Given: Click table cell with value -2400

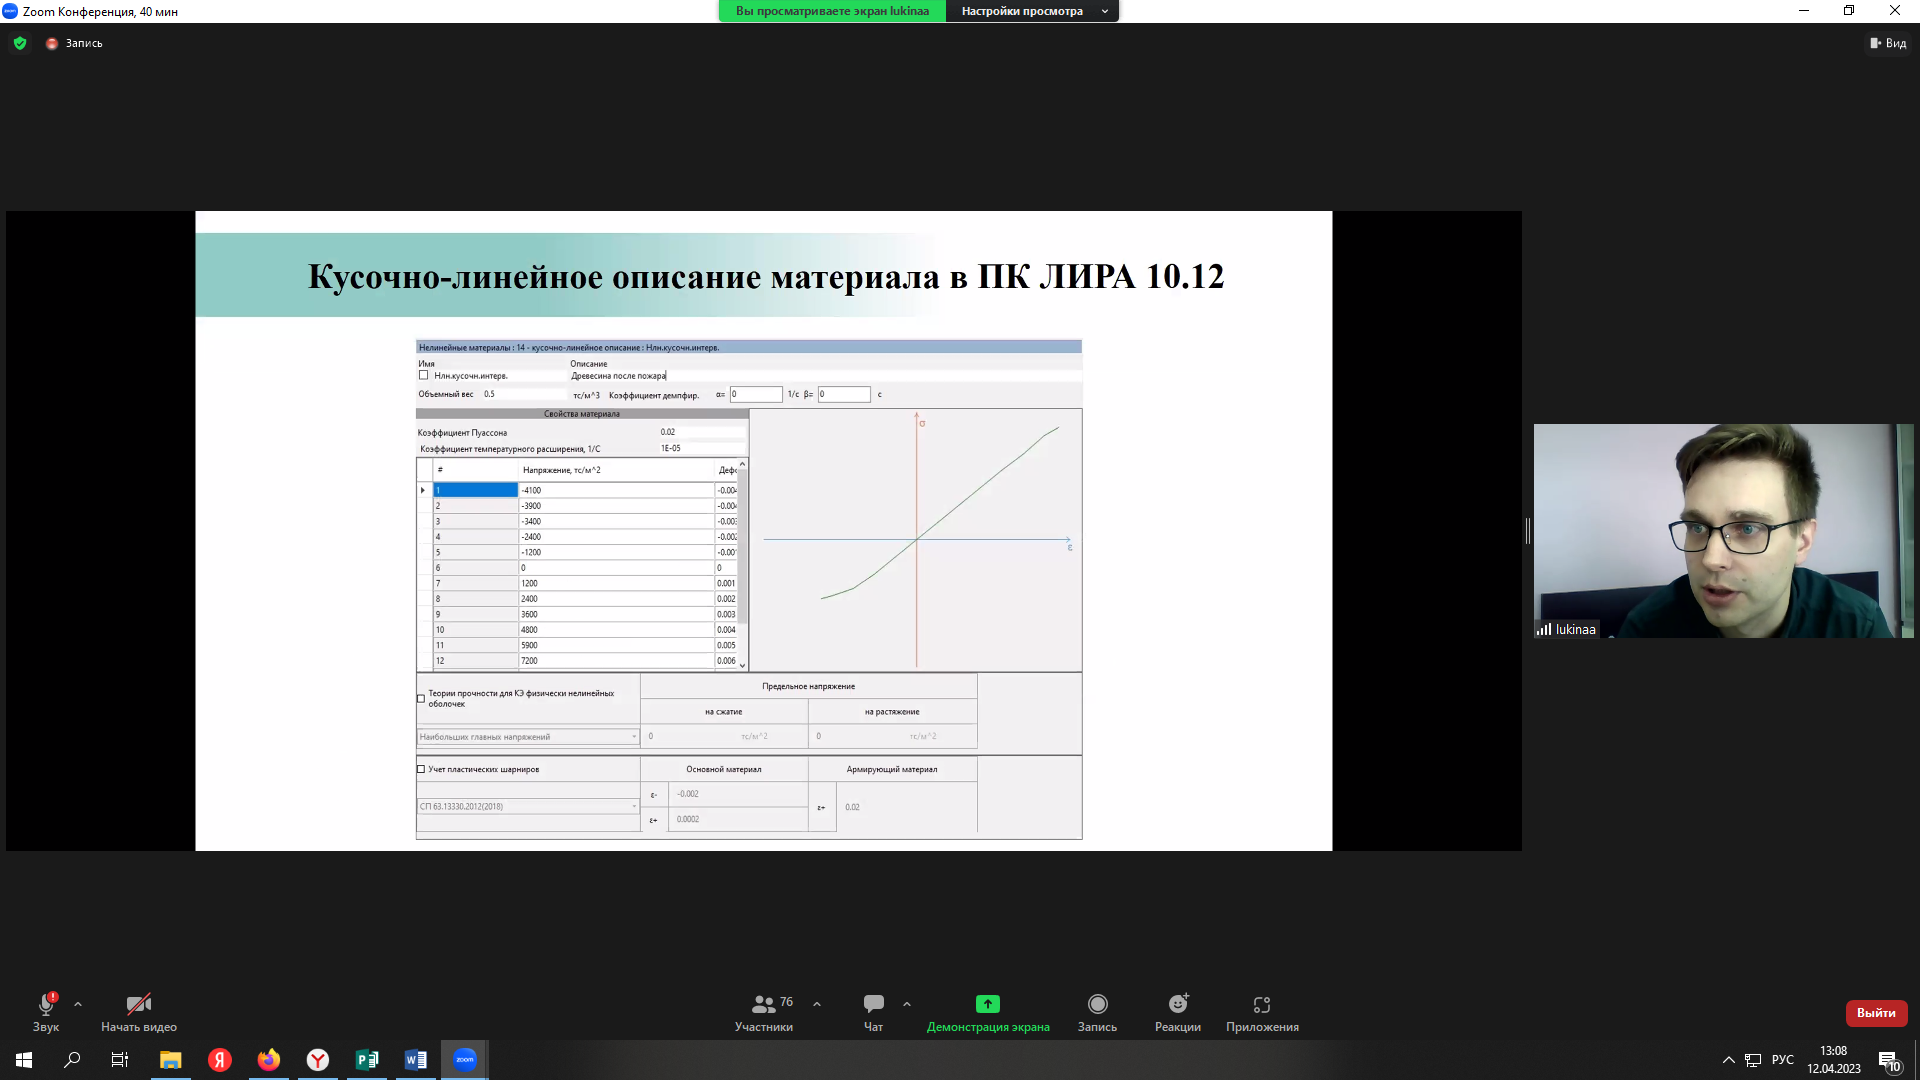Looking at the screenshot, I should click(x=616, y=537).
